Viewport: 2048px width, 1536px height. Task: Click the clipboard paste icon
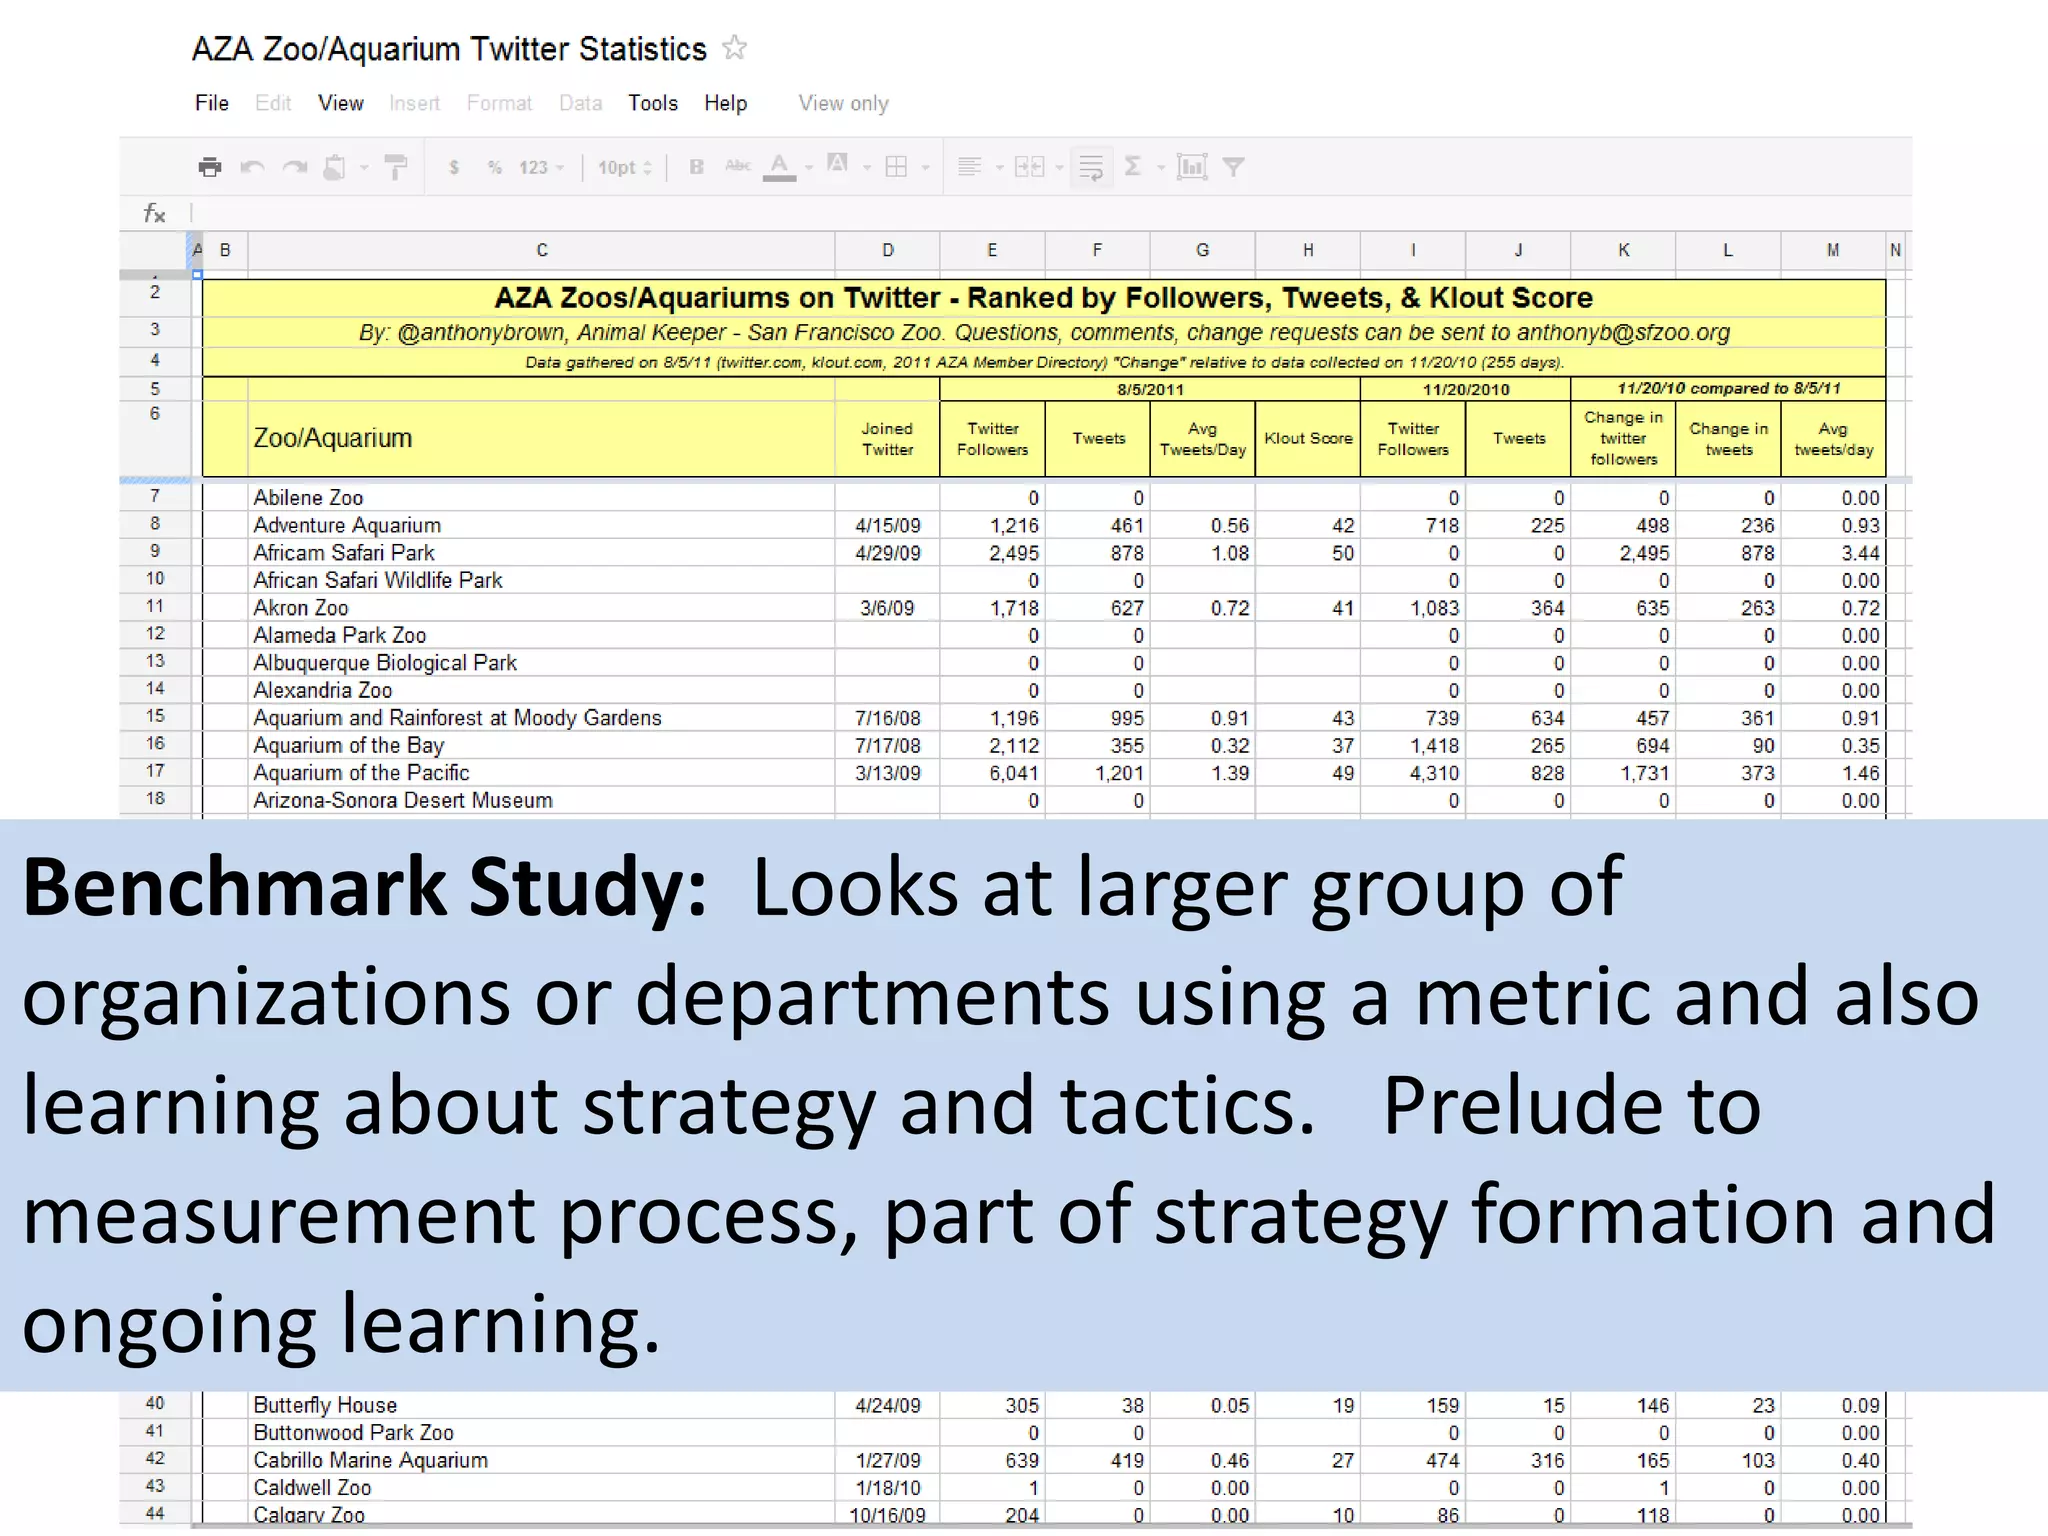334,167
